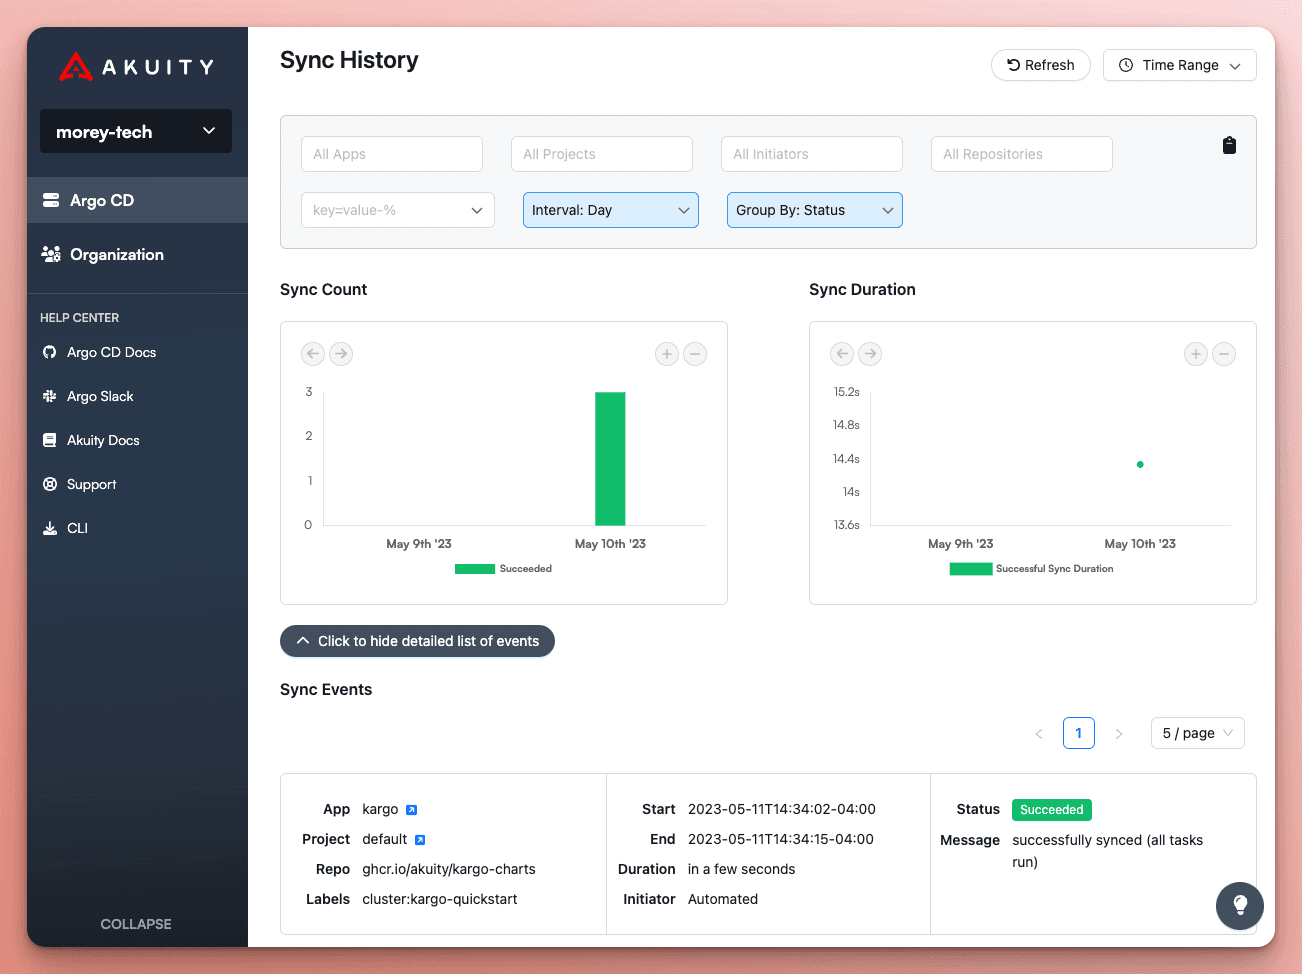Open the 5 / page size selector

coord(1197,733)
